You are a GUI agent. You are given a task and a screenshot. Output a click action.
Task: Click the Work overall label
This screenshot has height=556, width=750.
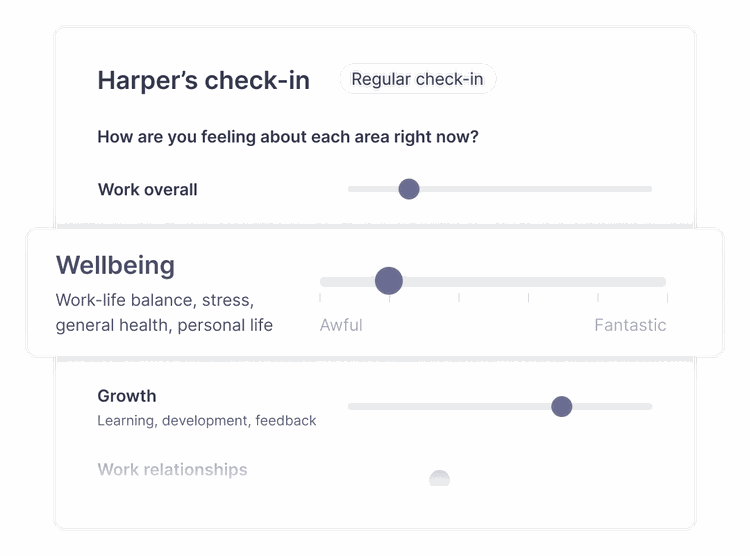point(147,190)
